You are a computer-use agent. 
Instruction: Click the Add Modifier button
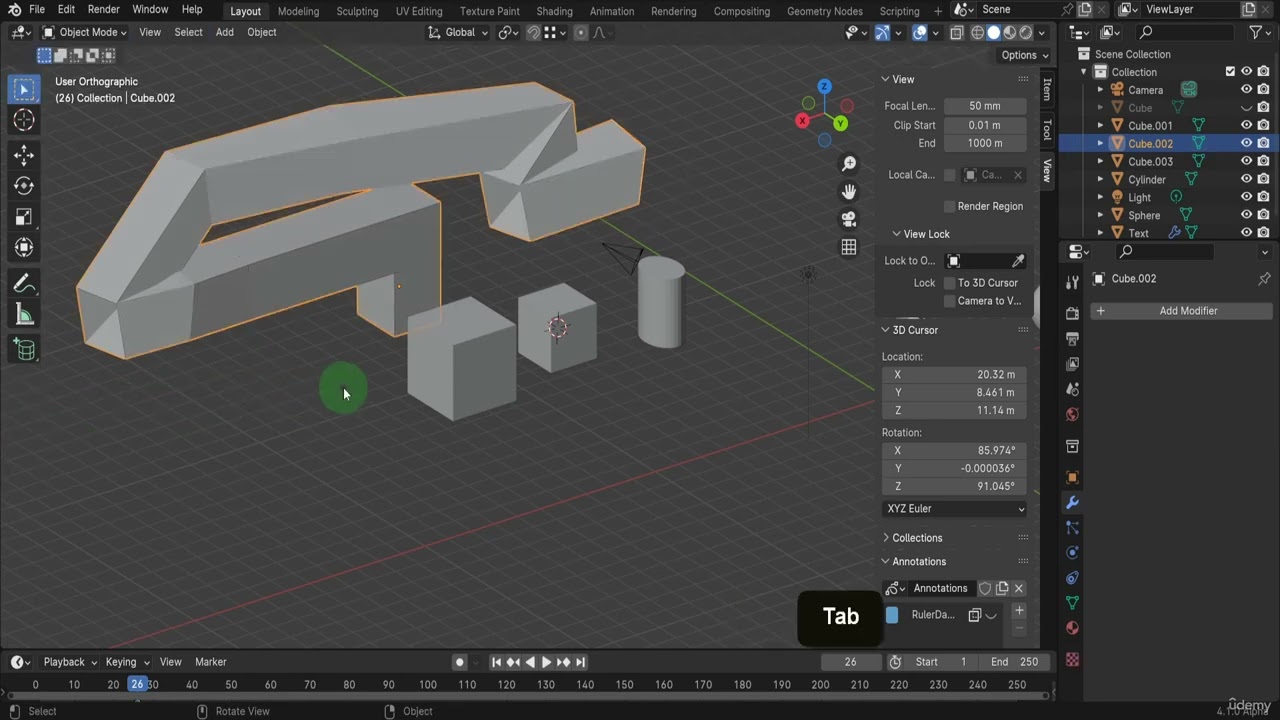1181,311
